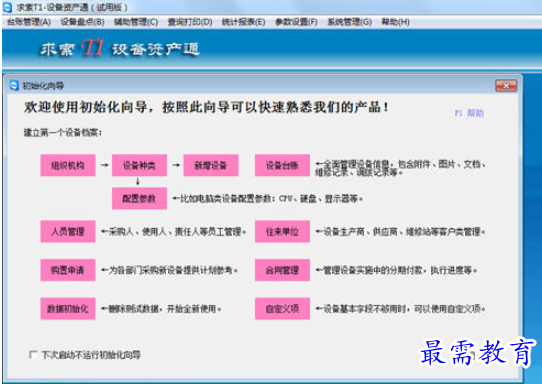Open the 系统管理(G) menu
Image resolution: width=542 pixels, height=384 pixels.
click(349, 22)
